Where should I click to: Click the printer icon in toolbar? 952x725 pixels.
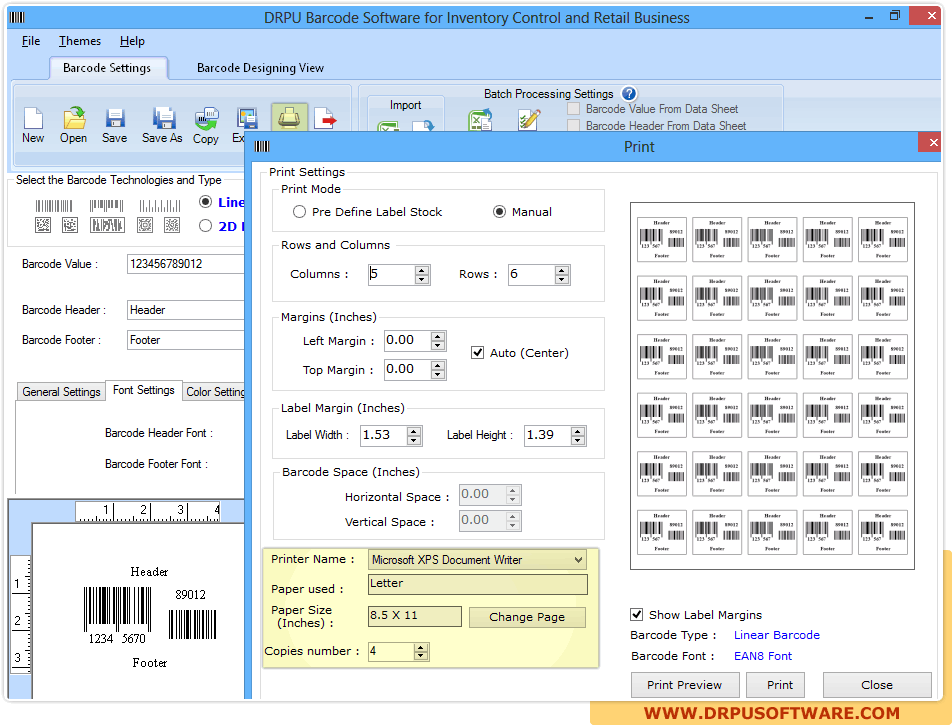(289, 117)
